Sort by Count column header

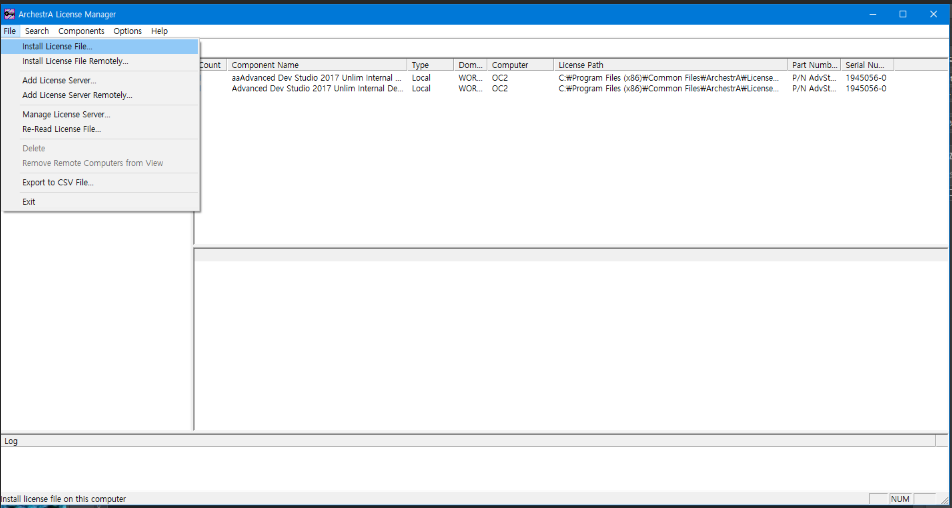(211, 65)
